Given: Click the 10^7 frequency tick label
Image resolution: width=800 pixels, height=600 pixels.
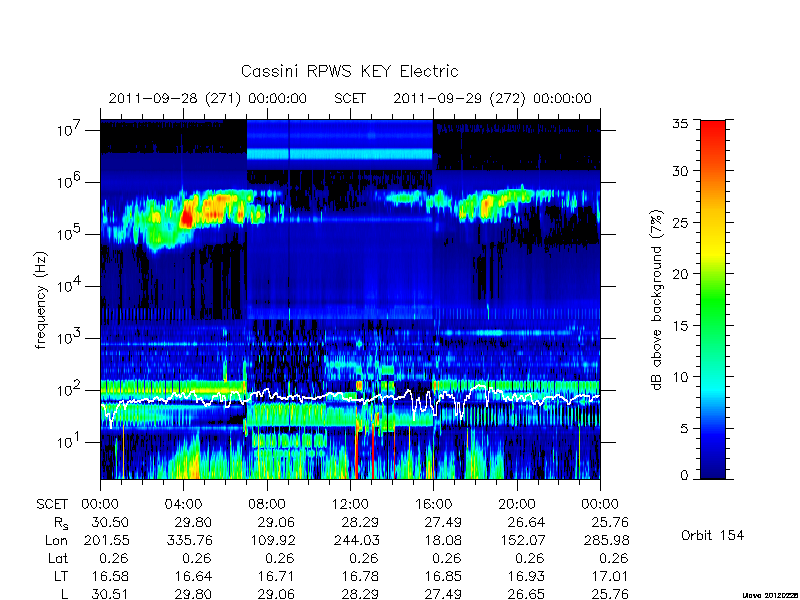Looking at the screenshot, I should tap(70, 130).
